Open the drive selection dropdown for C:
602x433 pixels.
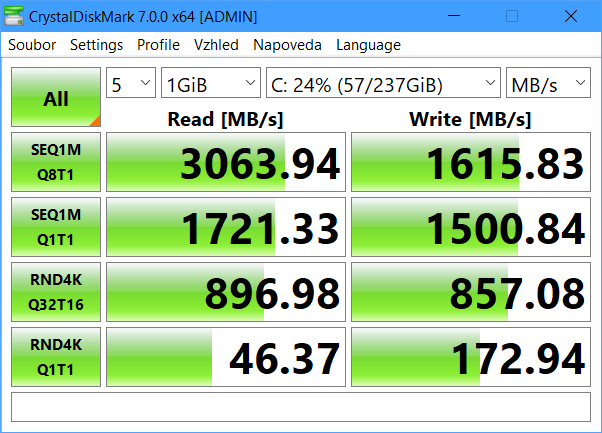coord(383,84)
